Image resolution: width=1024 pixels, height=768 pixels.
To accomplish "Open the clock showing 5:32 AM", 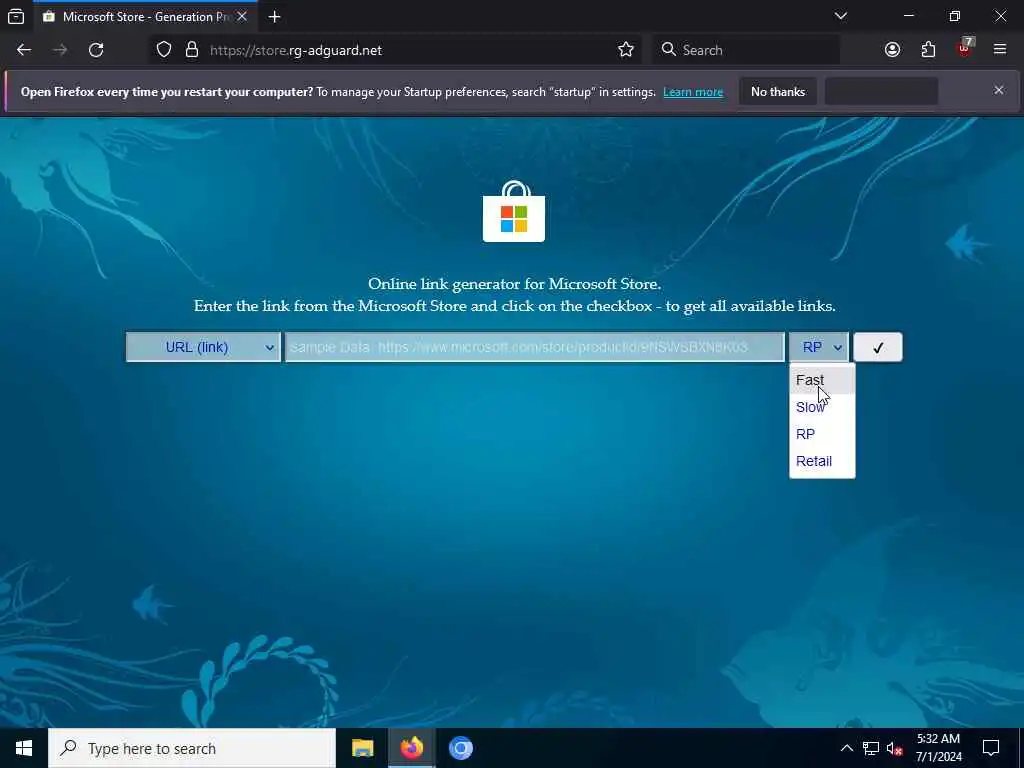I will pos(938,748).
